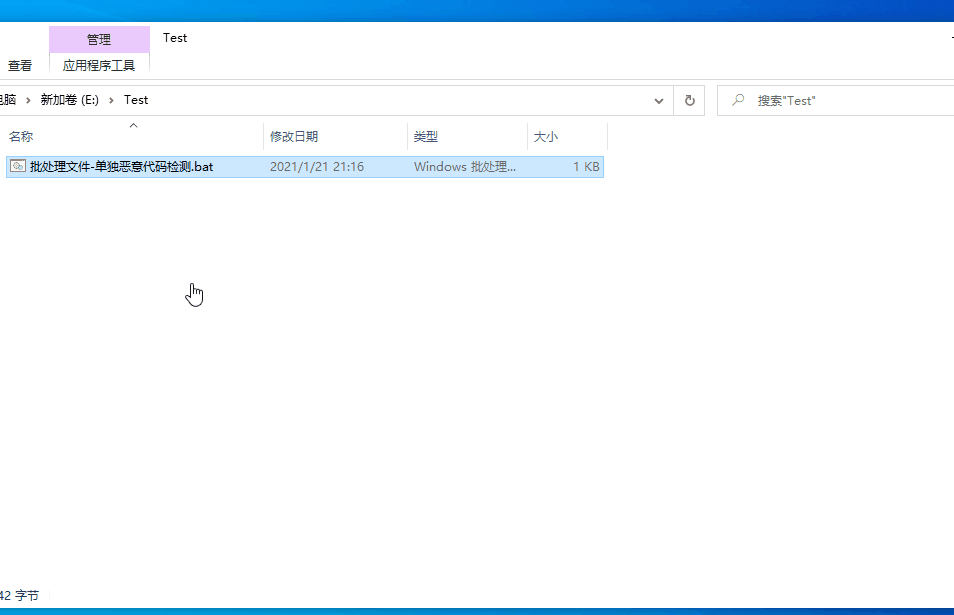Click Test in the breadcrumb path
The width and height of the screenshot is (954, 615).
pyautogui.click(x=135, y=99)
